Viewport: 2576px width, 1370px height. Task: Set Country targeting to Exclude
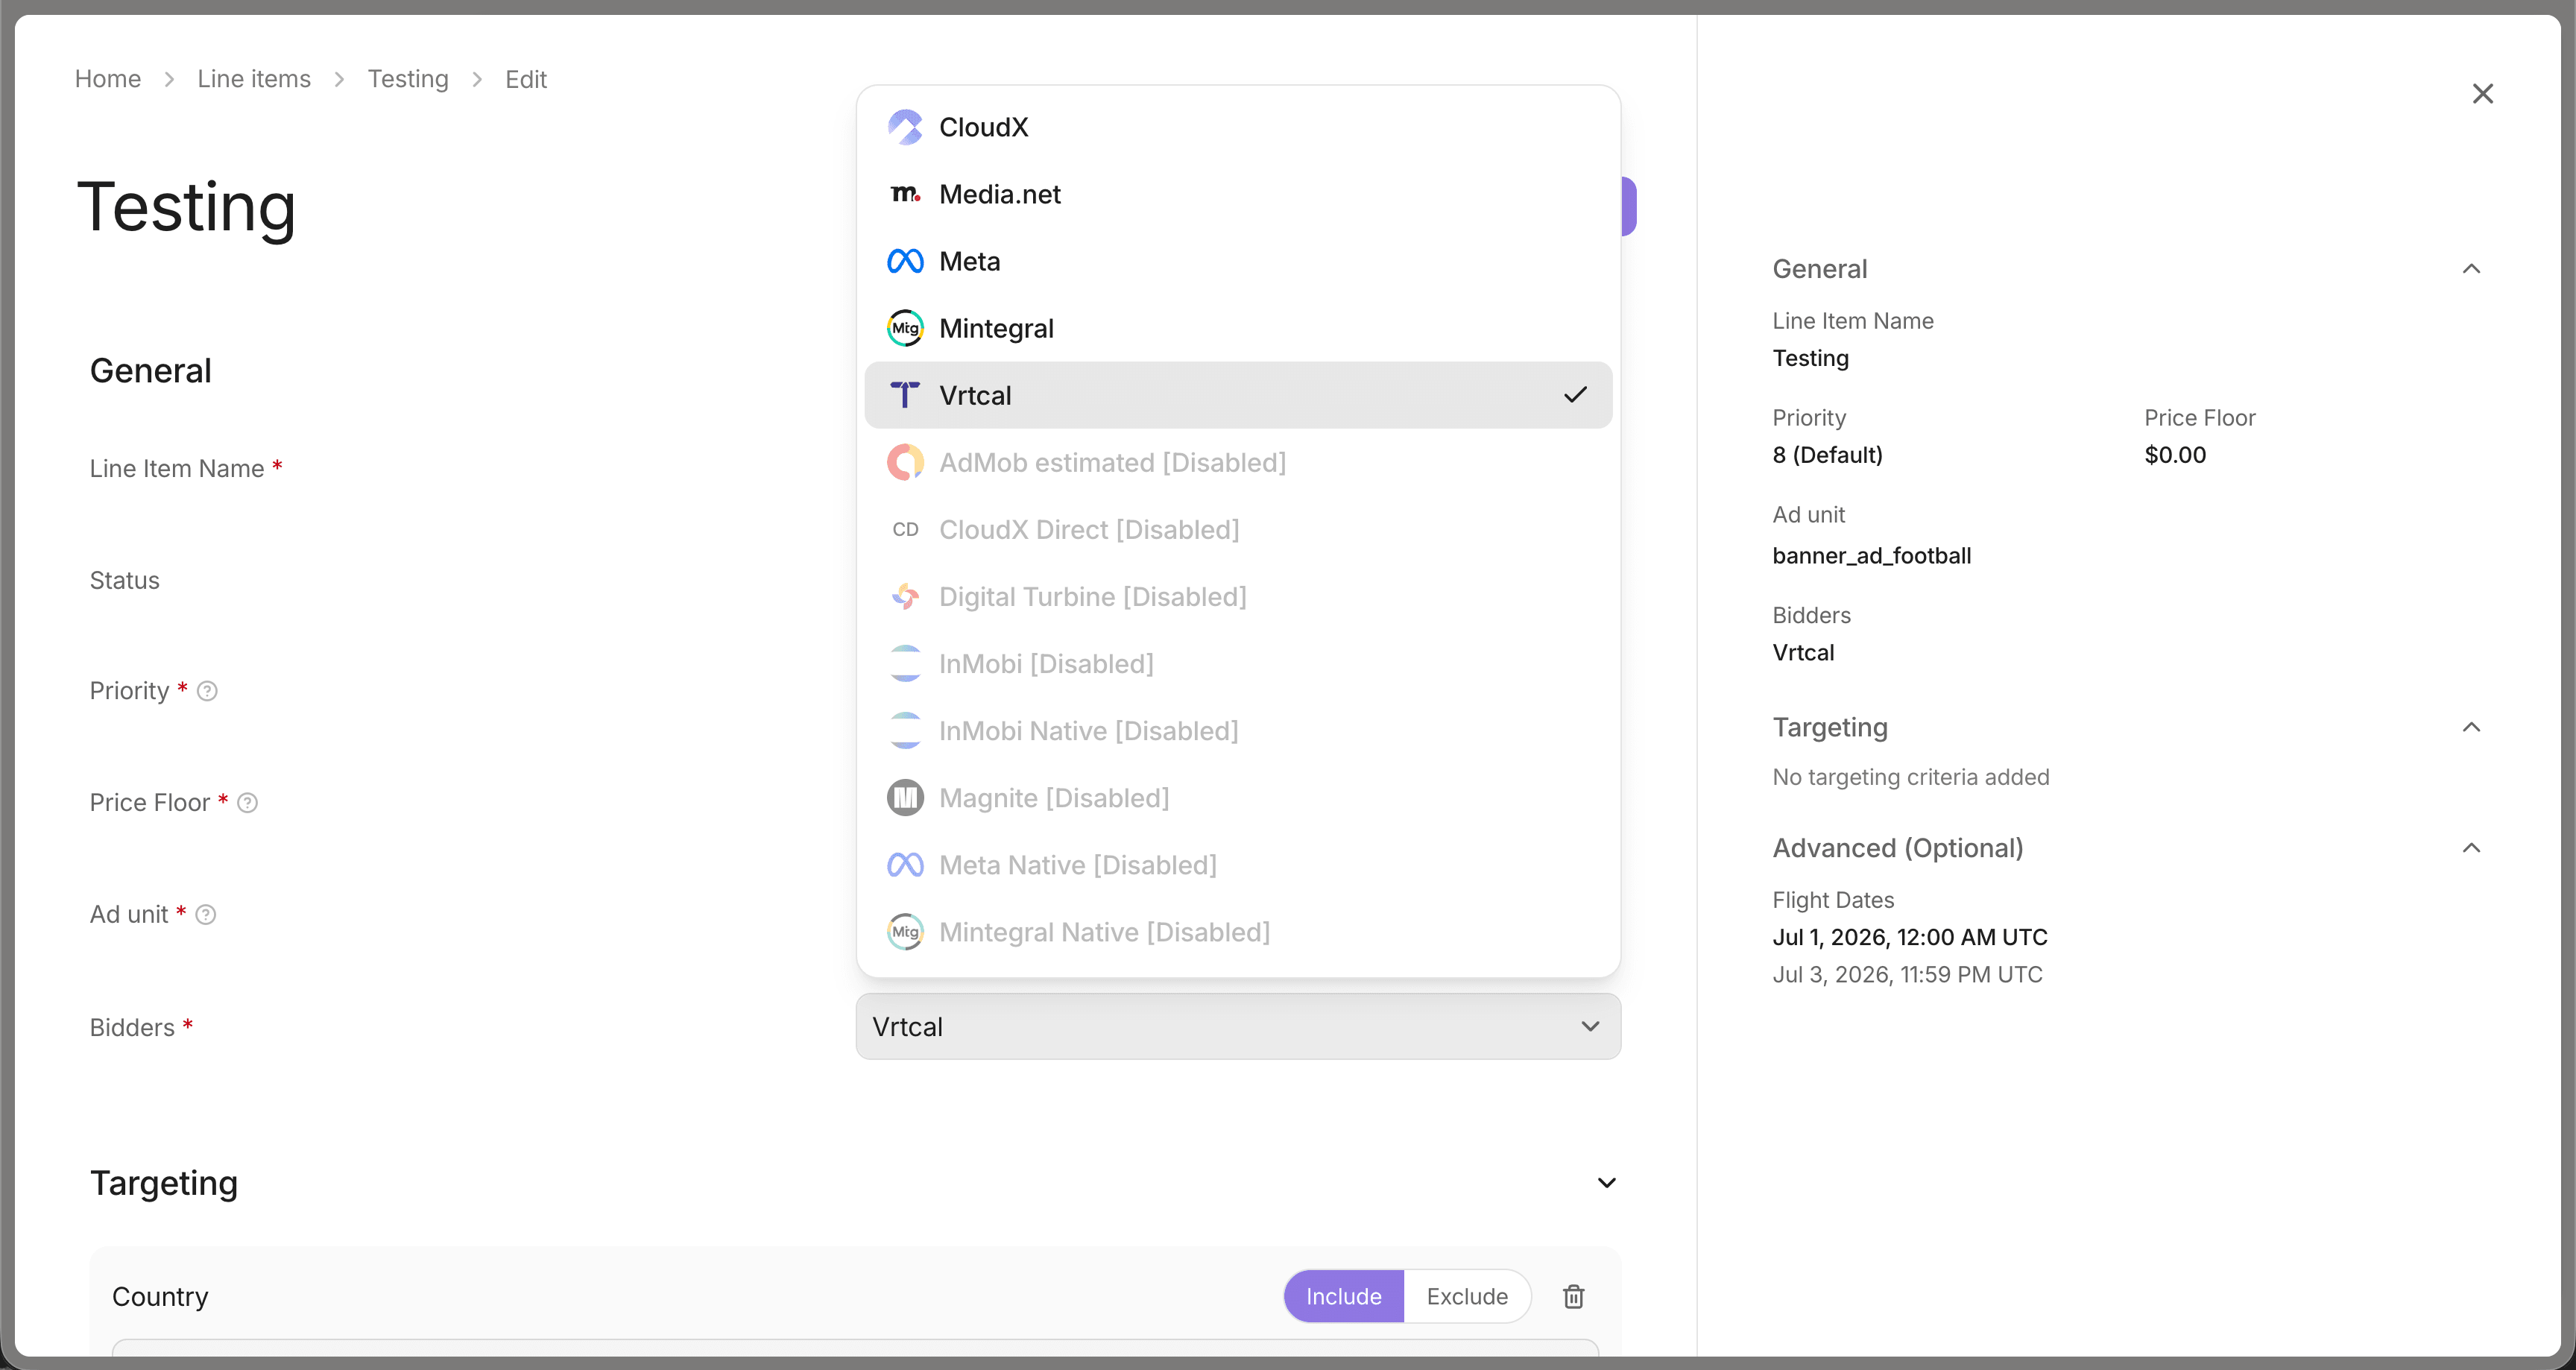tap(1466, 1296)
